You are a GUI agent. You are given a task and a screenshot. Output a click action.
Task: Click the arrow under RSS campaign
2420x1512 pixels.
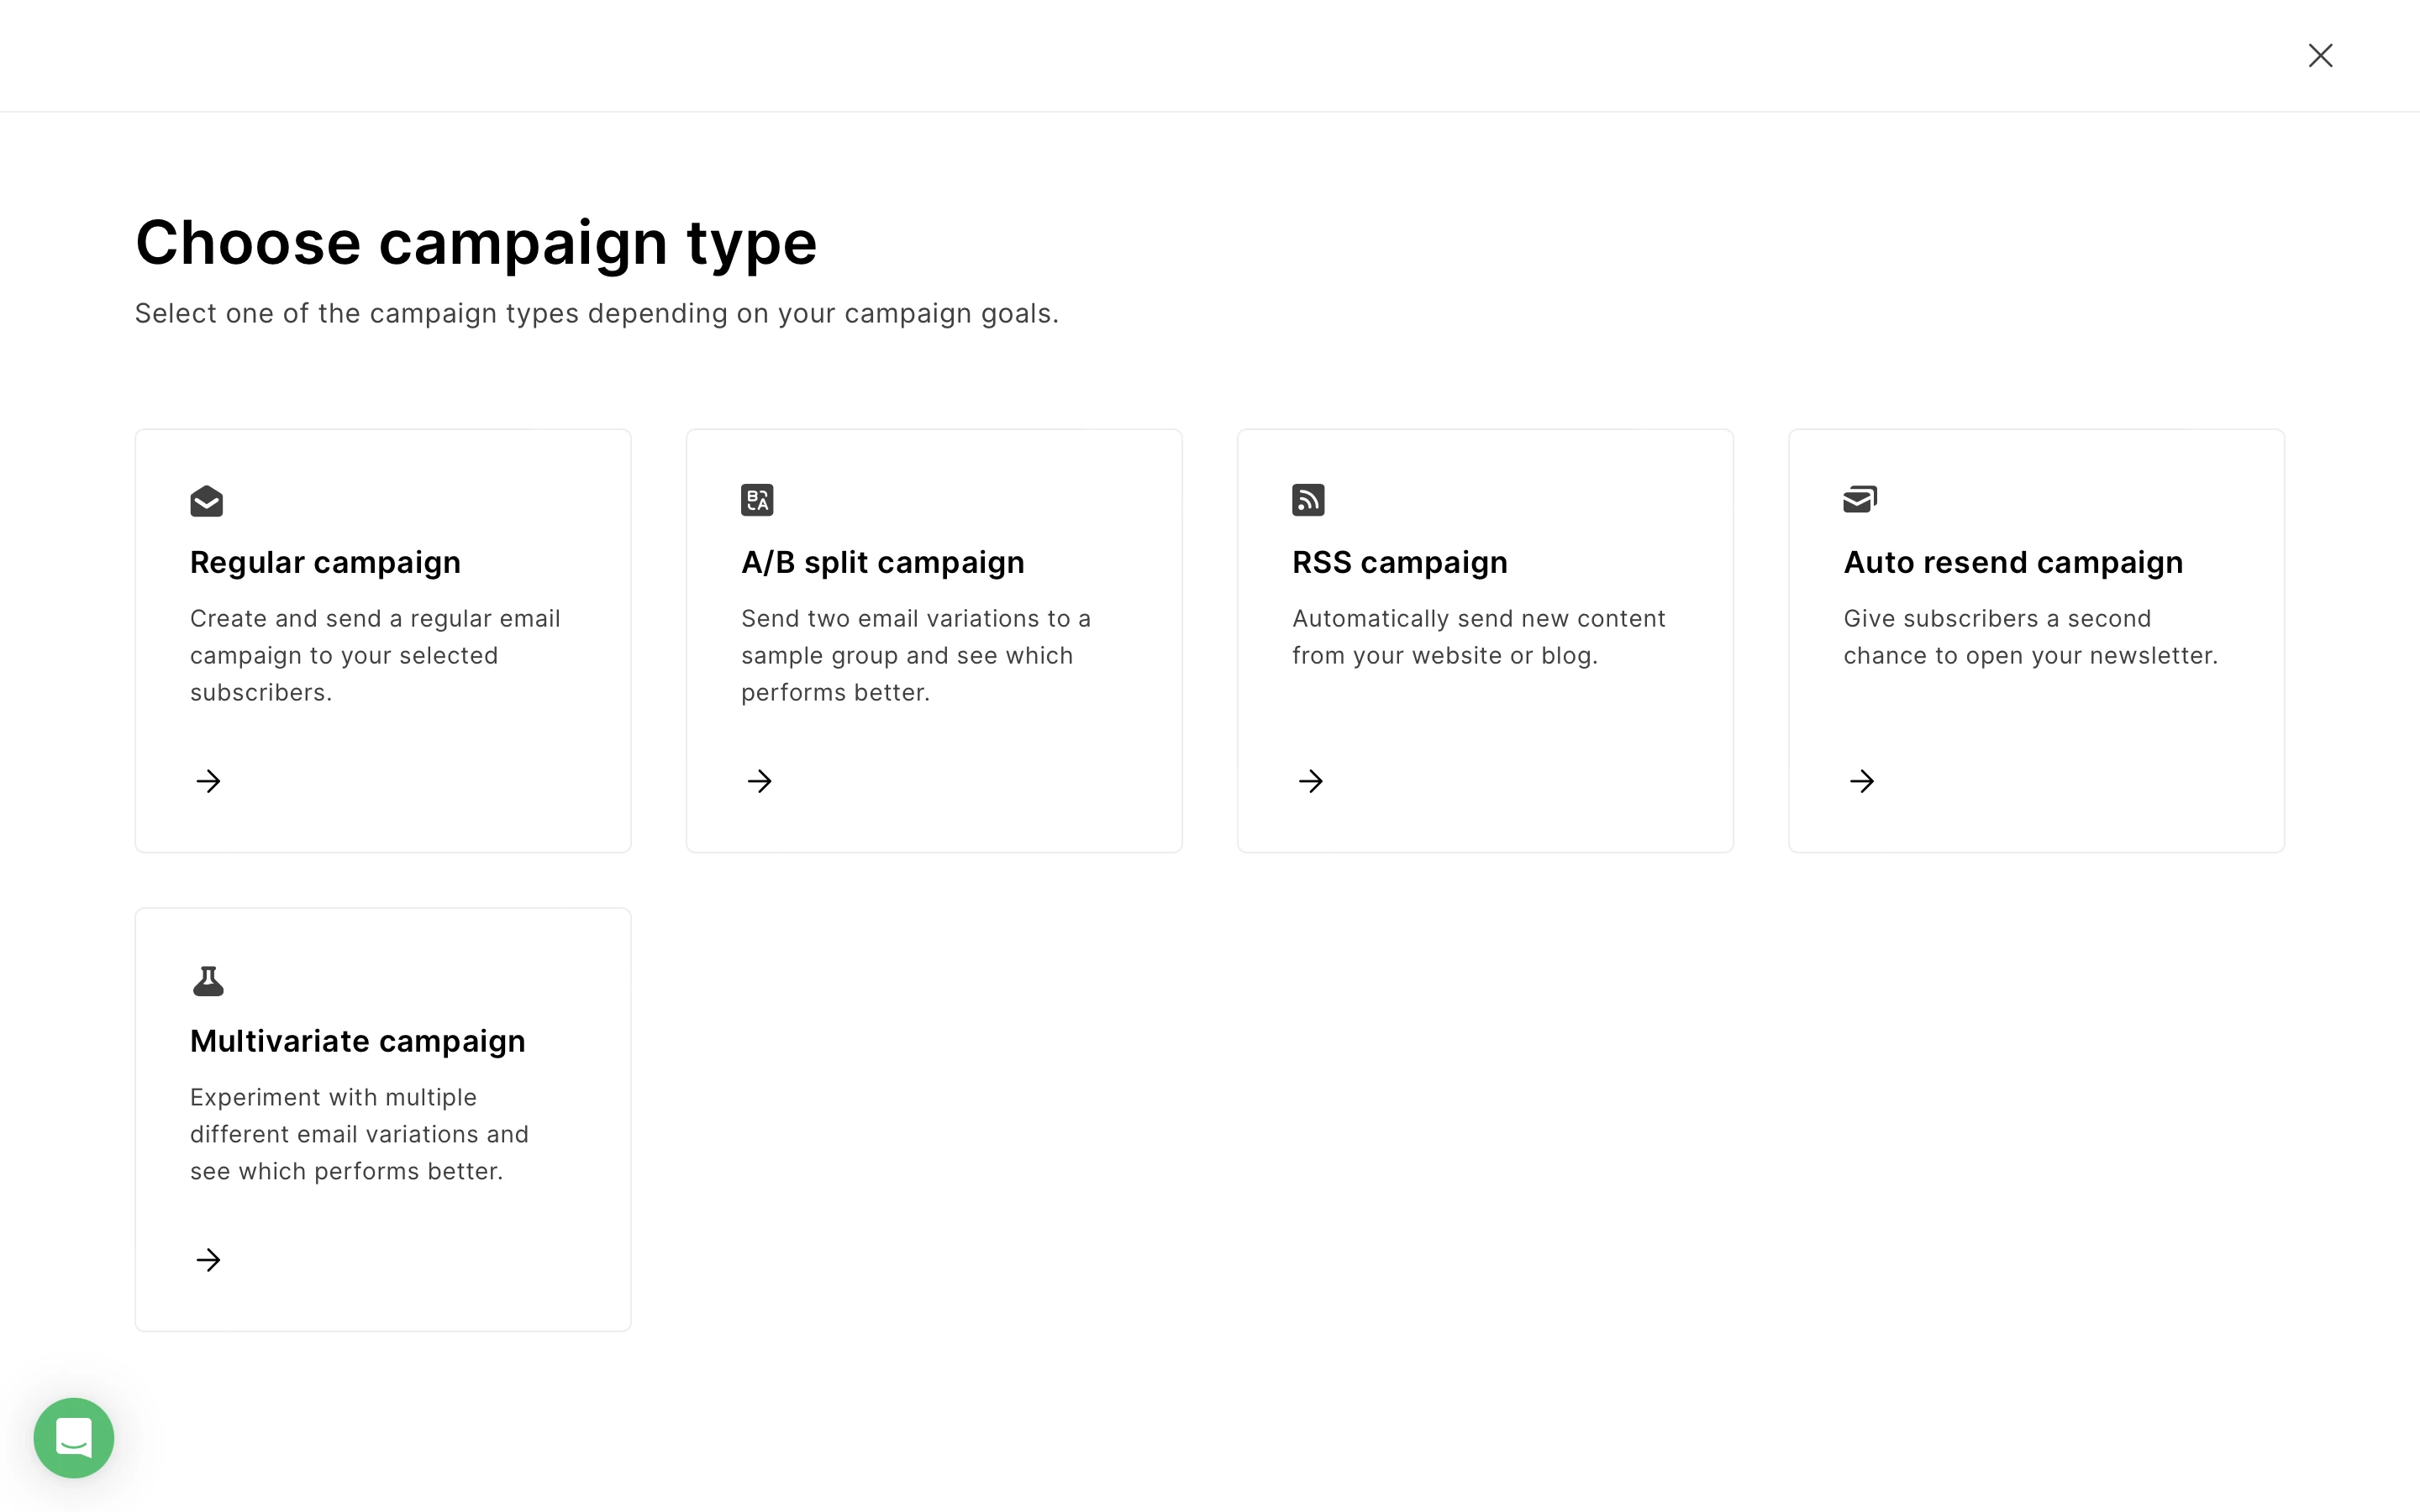[1311, 781]
